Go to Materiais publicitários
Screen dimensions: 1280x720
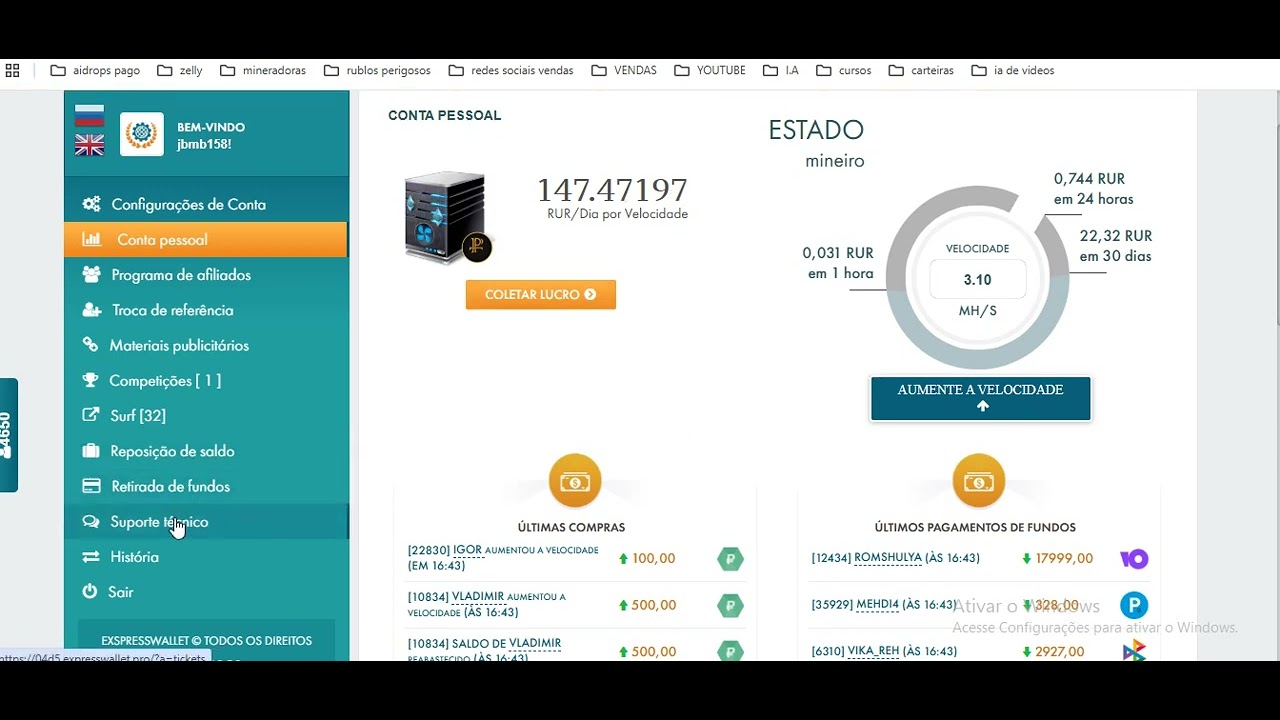(206, 345)
